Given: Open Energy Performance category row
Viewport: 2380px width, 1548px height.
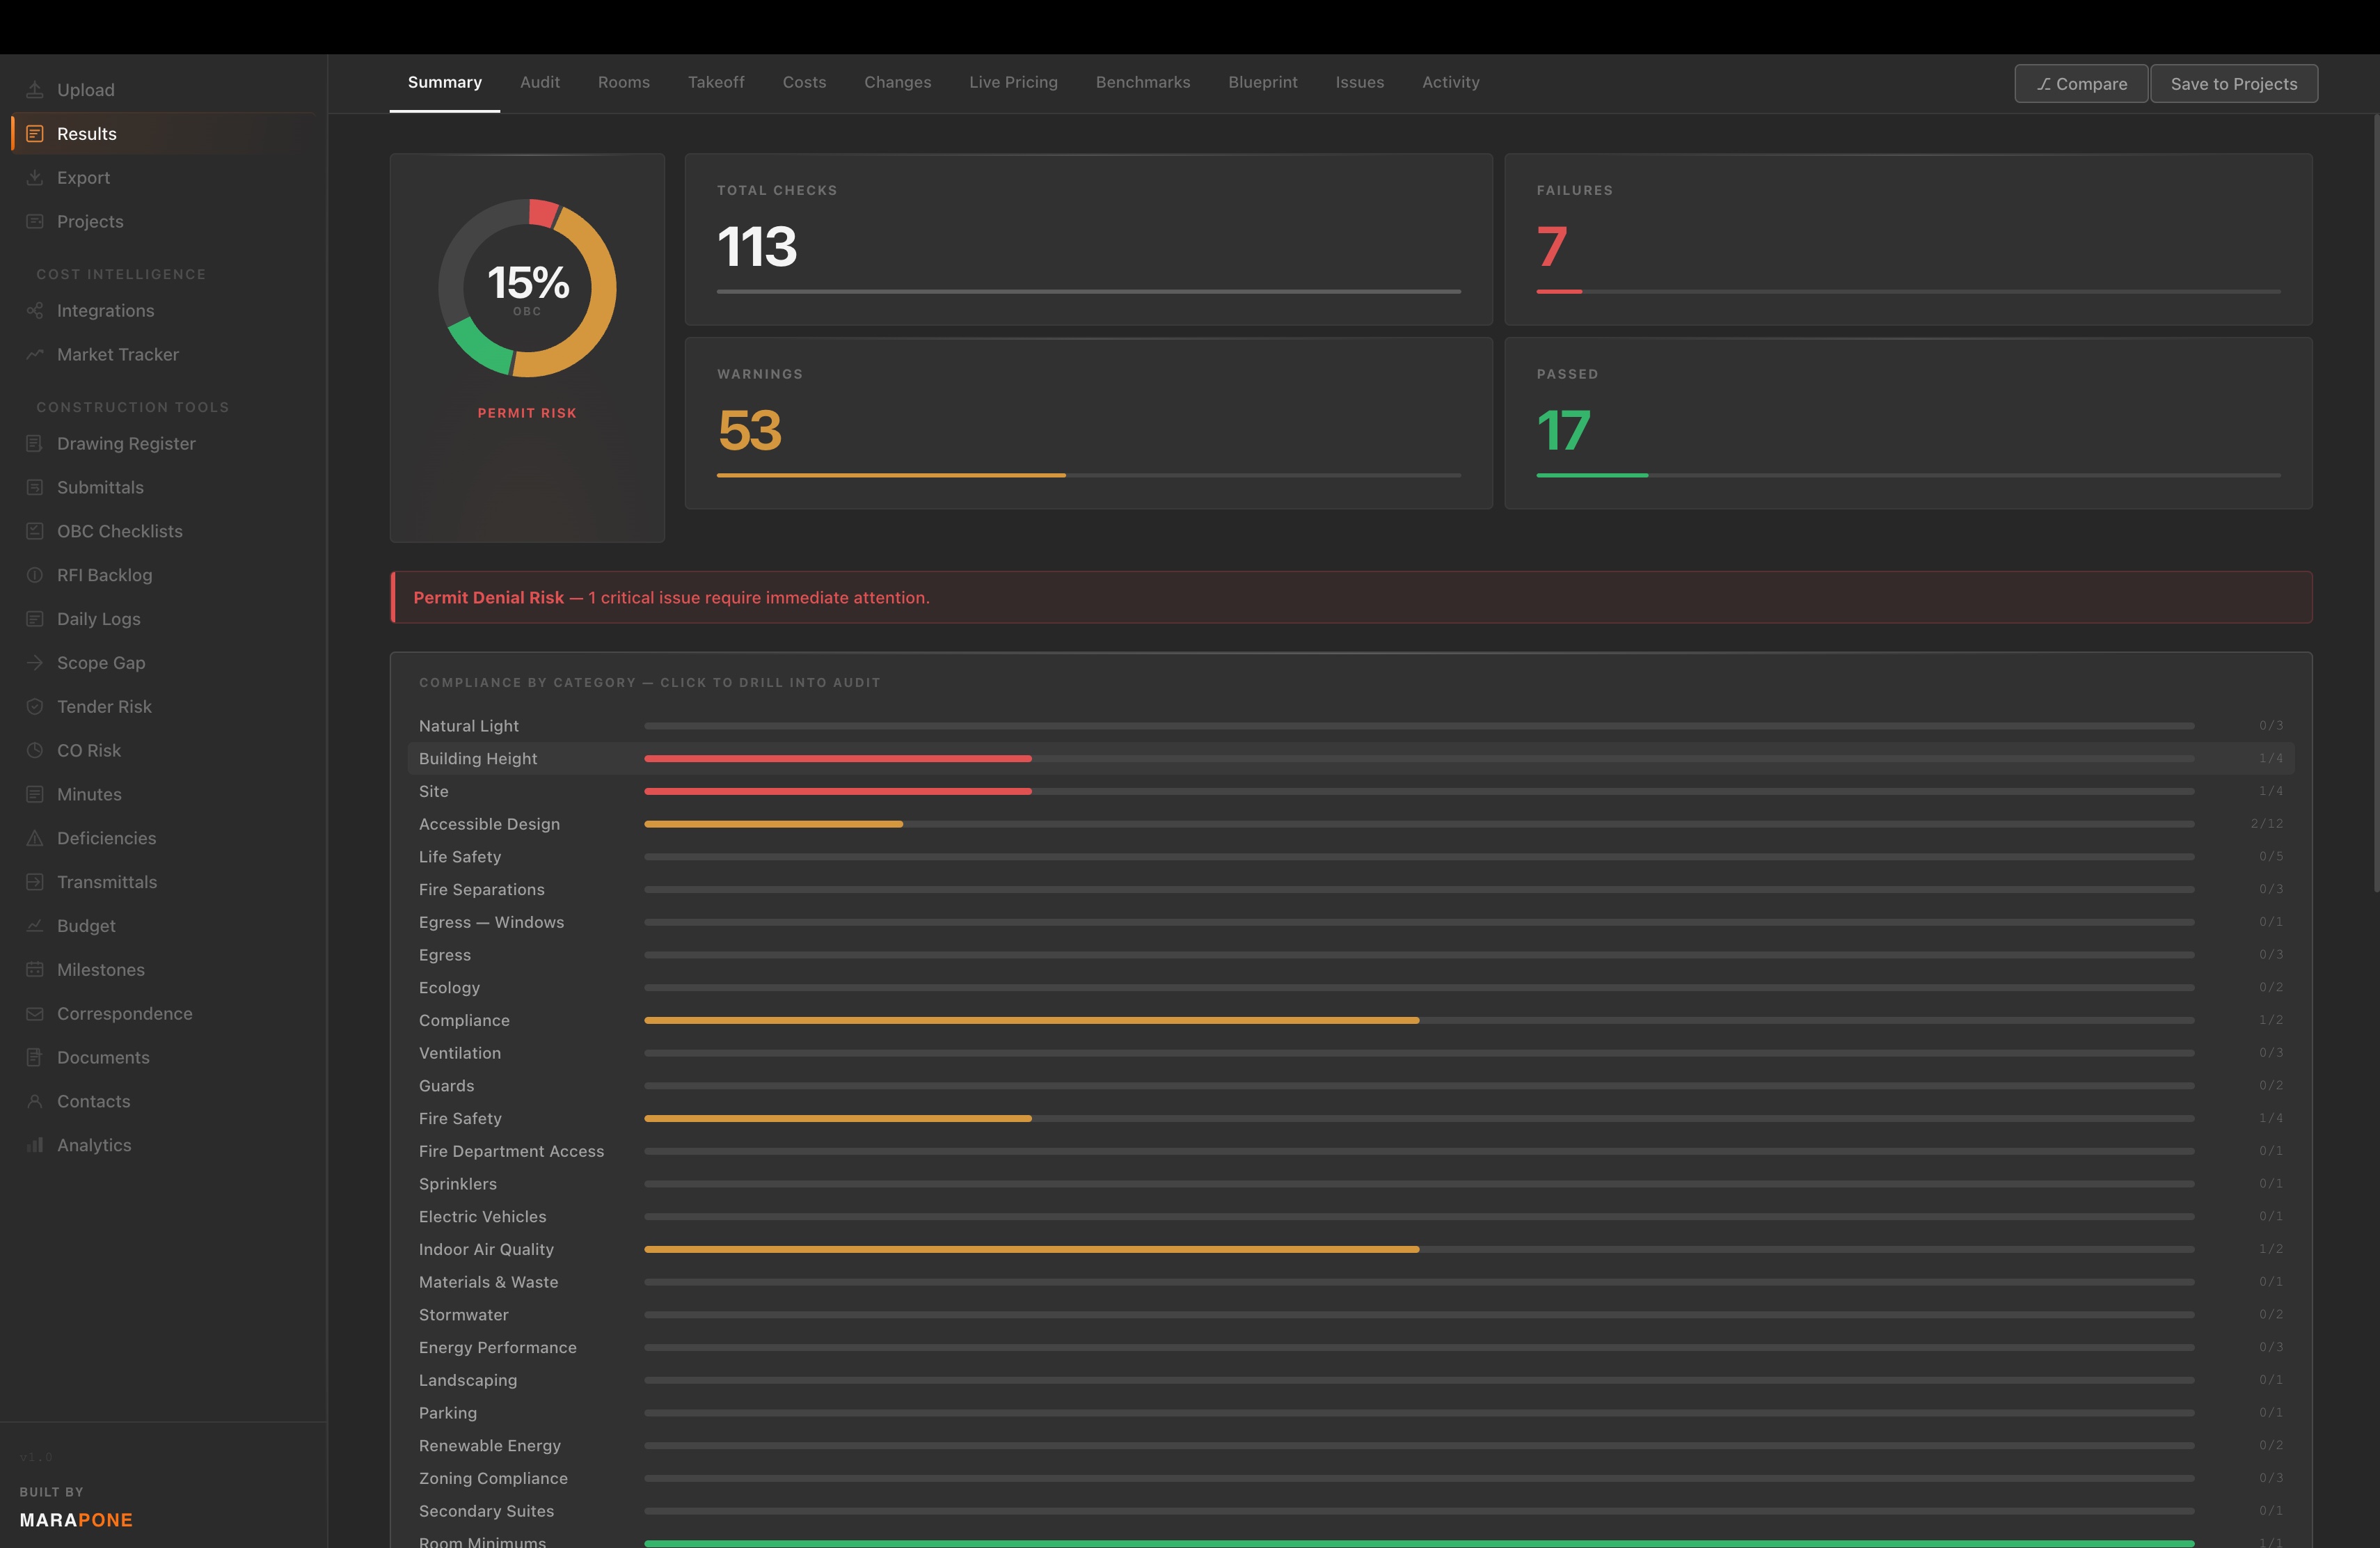Looking at the screenshot, I should tap(1351, 1347).
